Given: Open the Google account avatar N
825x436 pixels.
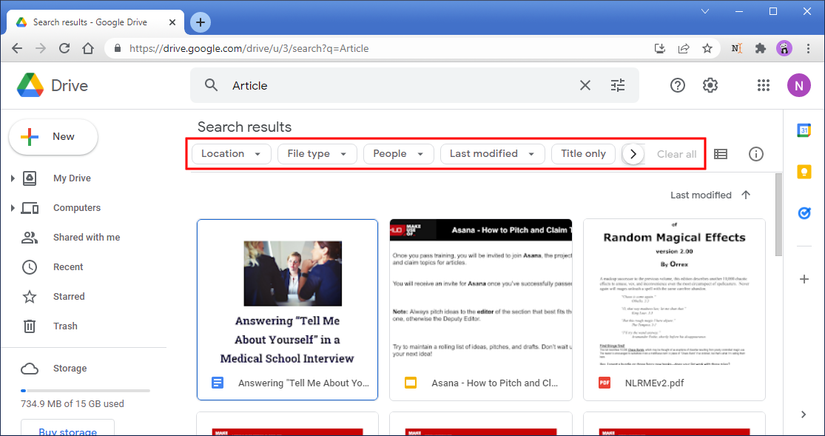Looking at the screenshot, I should tap(799, 85).
